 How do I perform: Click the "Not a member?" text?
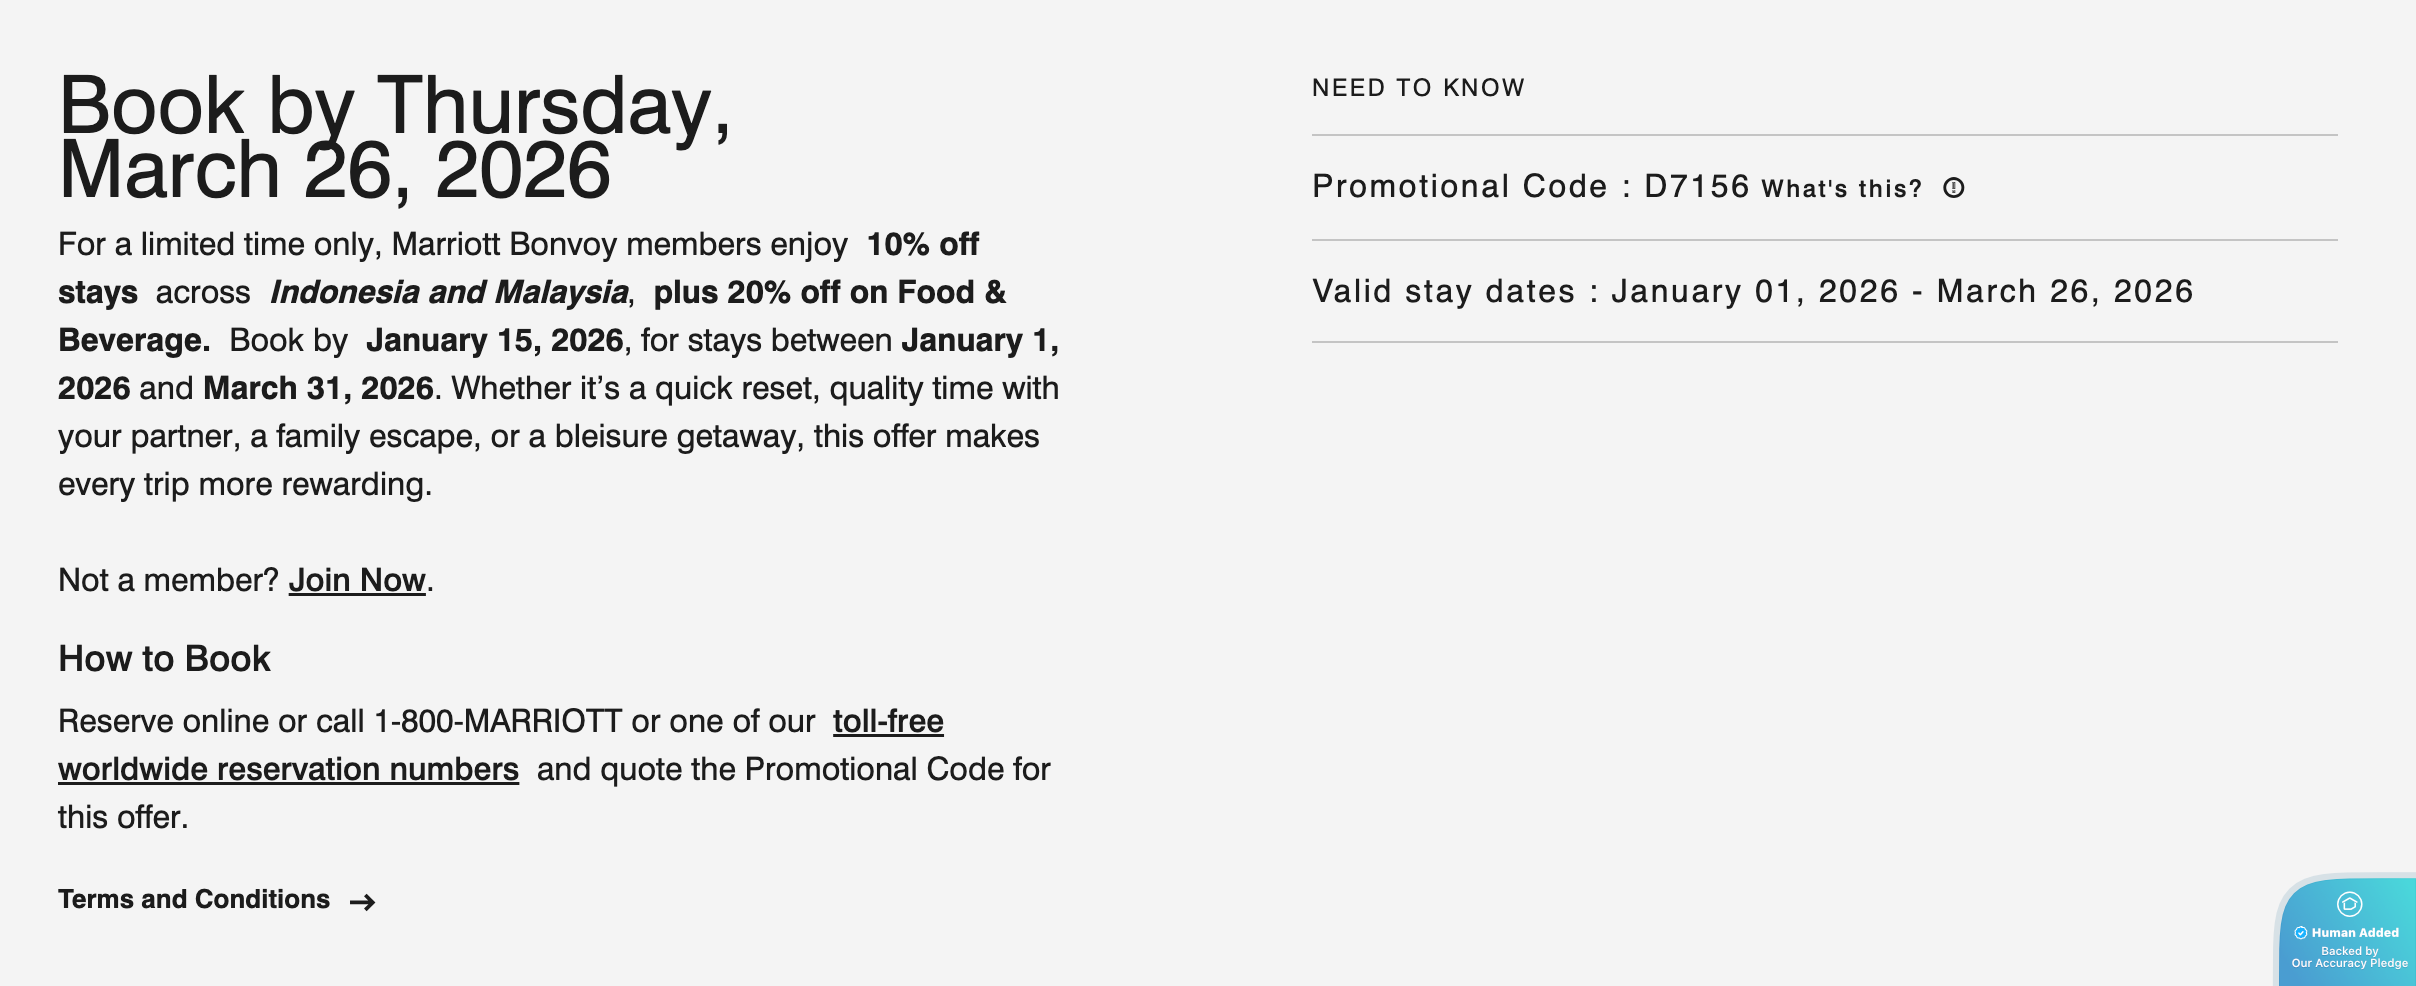168,580
